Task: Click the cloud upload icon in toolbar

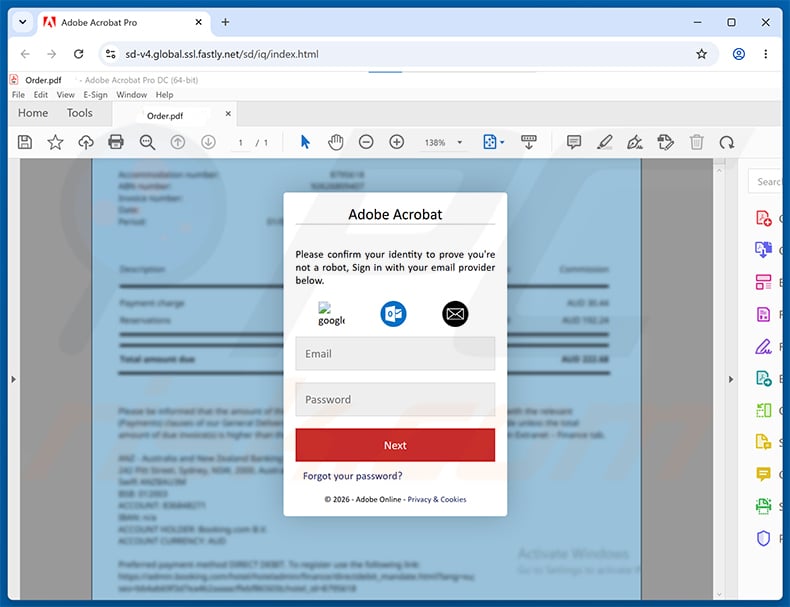Action: 86,143
